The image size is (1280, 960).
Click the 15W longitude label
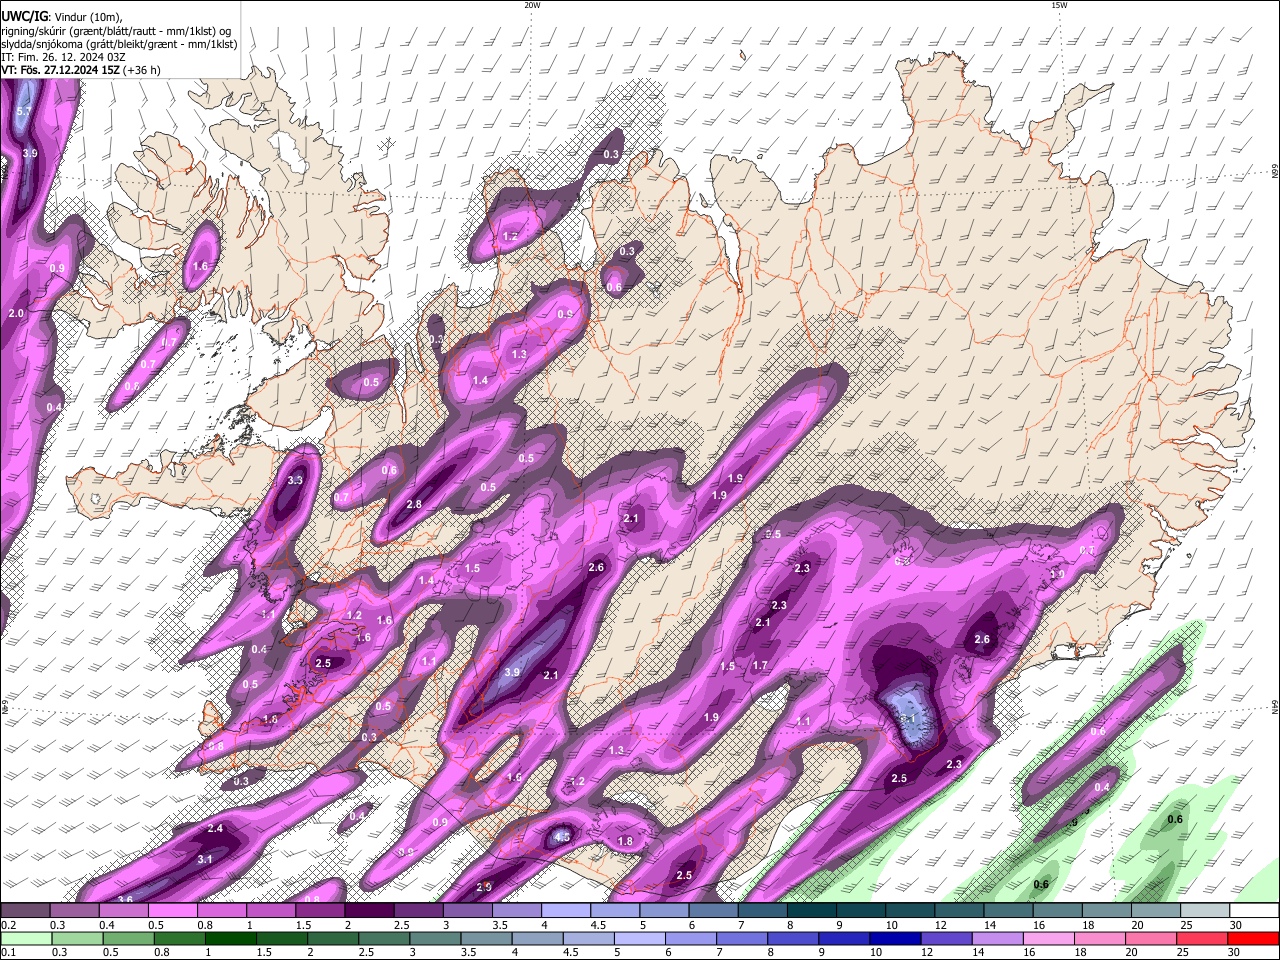click(x=1059, y=5)
